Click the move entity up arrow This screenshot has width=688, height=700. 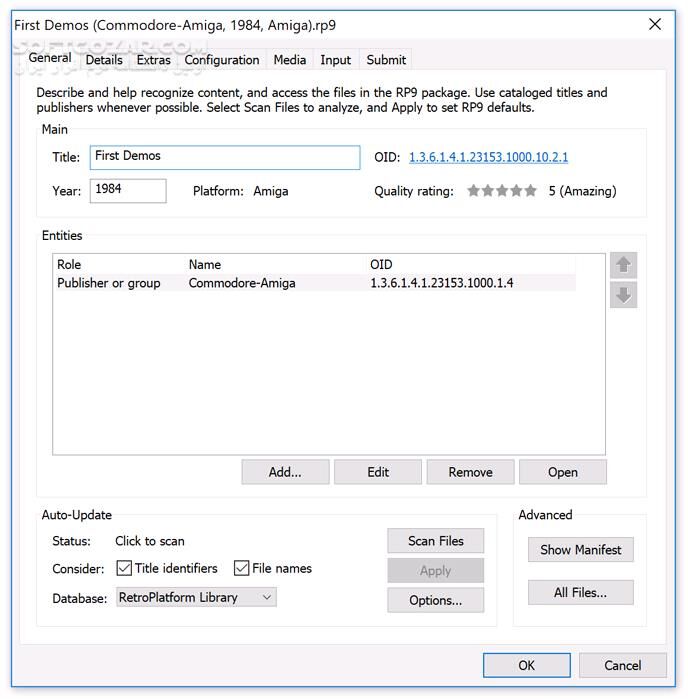pyautogui.click(x=623, y=265)
